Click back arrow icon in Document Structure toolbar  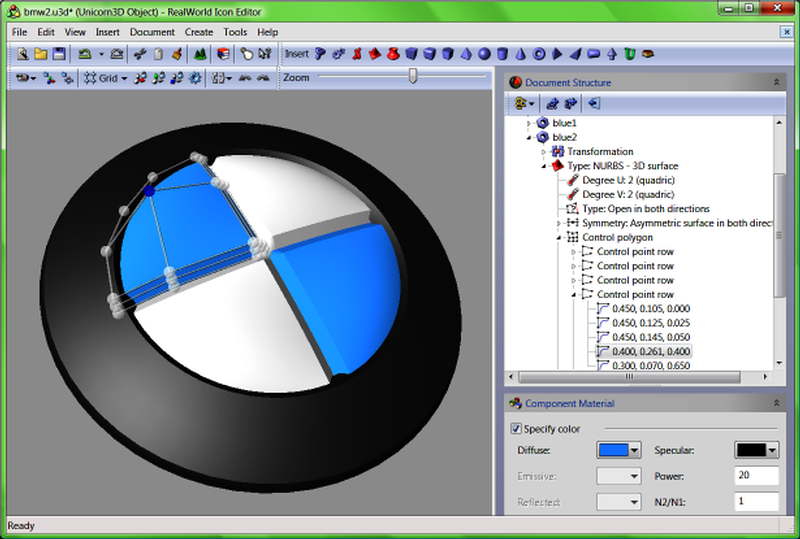tap(593, 104)
